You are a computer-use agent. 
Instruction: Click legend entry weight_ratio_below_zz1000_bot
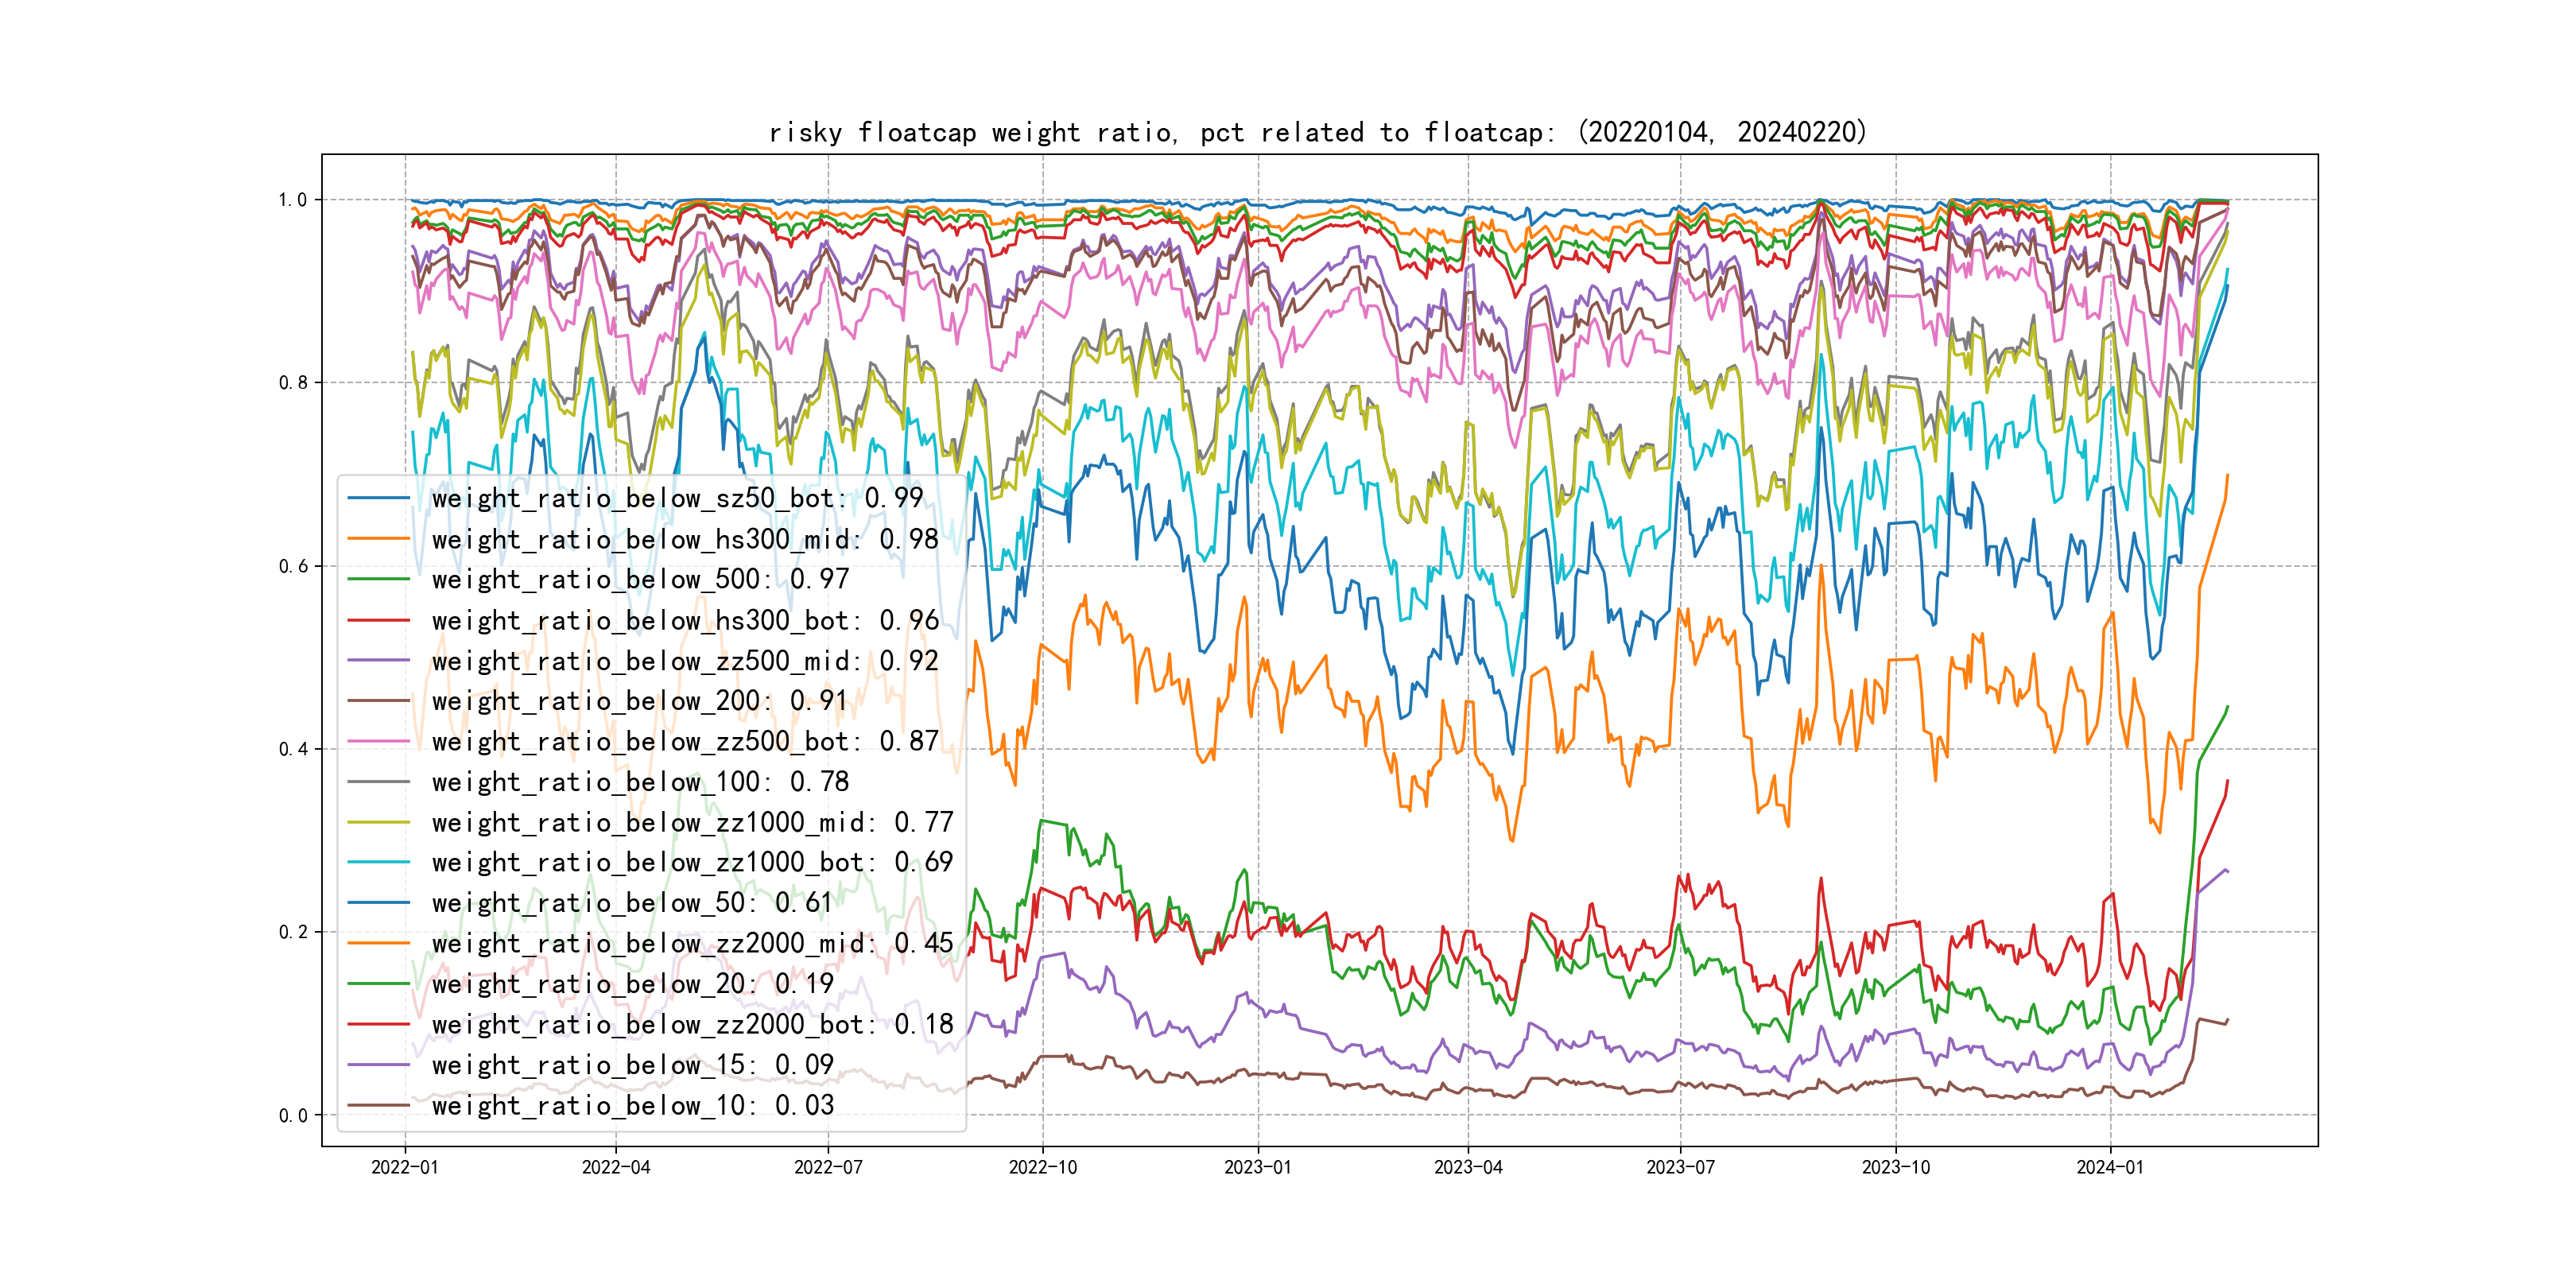coord(692,862)
